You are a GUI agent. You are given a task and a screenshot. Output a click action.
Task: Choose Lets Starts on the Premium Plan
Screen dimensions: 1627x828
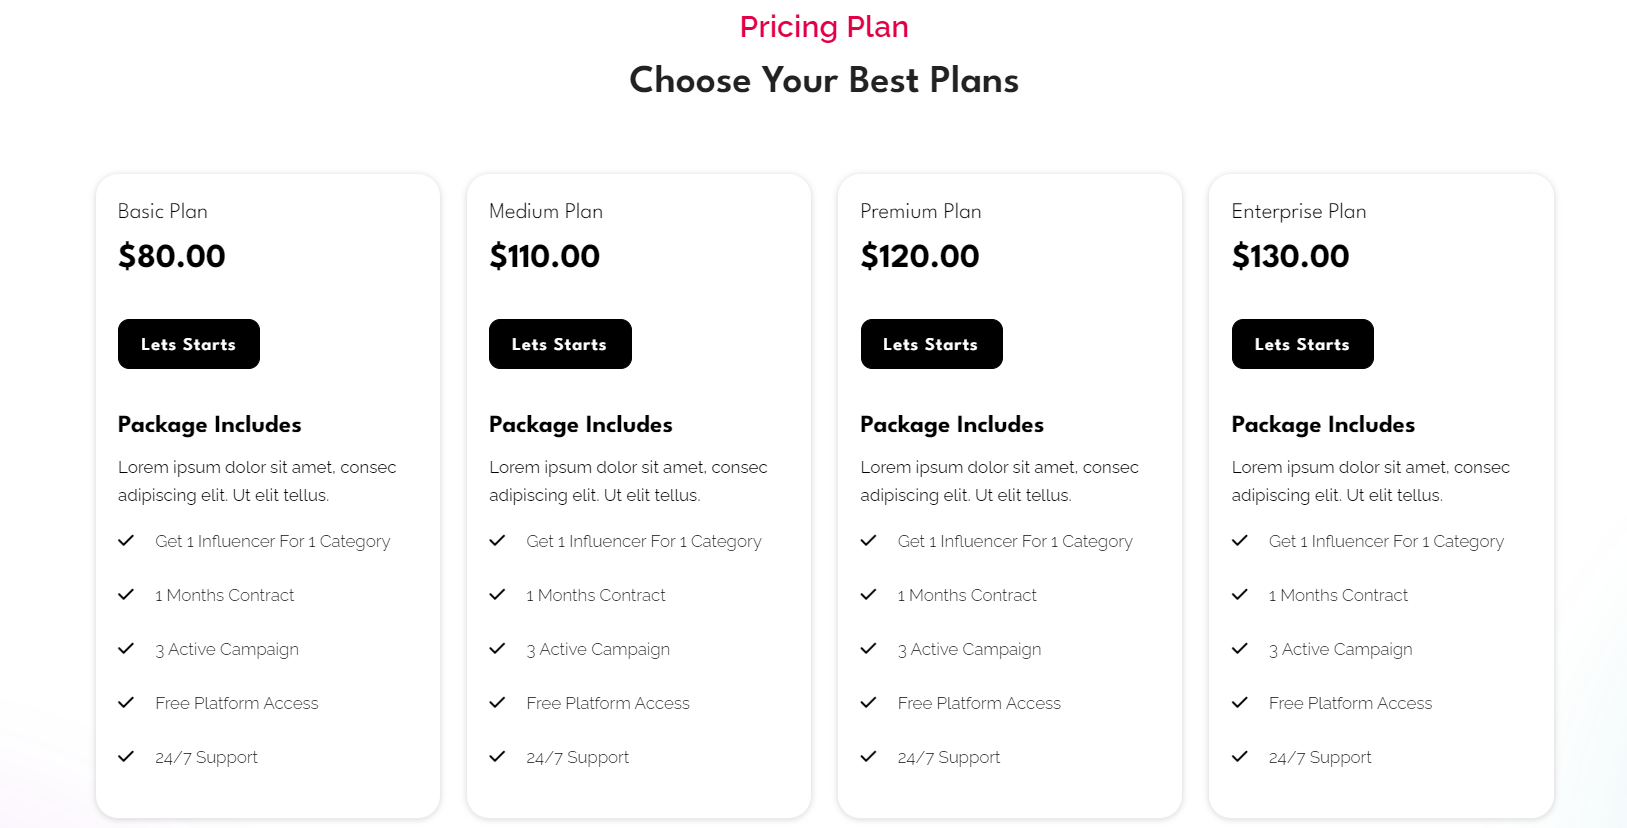click(931, 344)
